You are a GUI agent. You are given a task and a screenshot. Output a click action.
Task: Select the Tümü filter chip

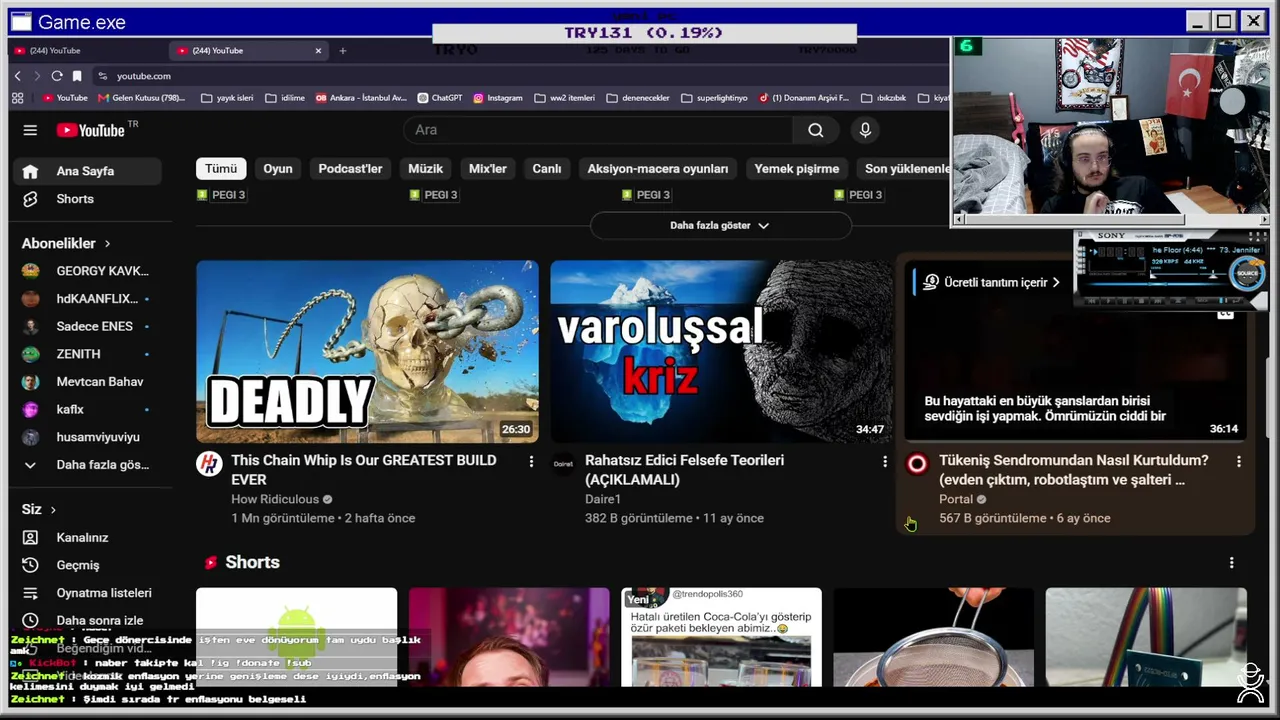point(221,169)
